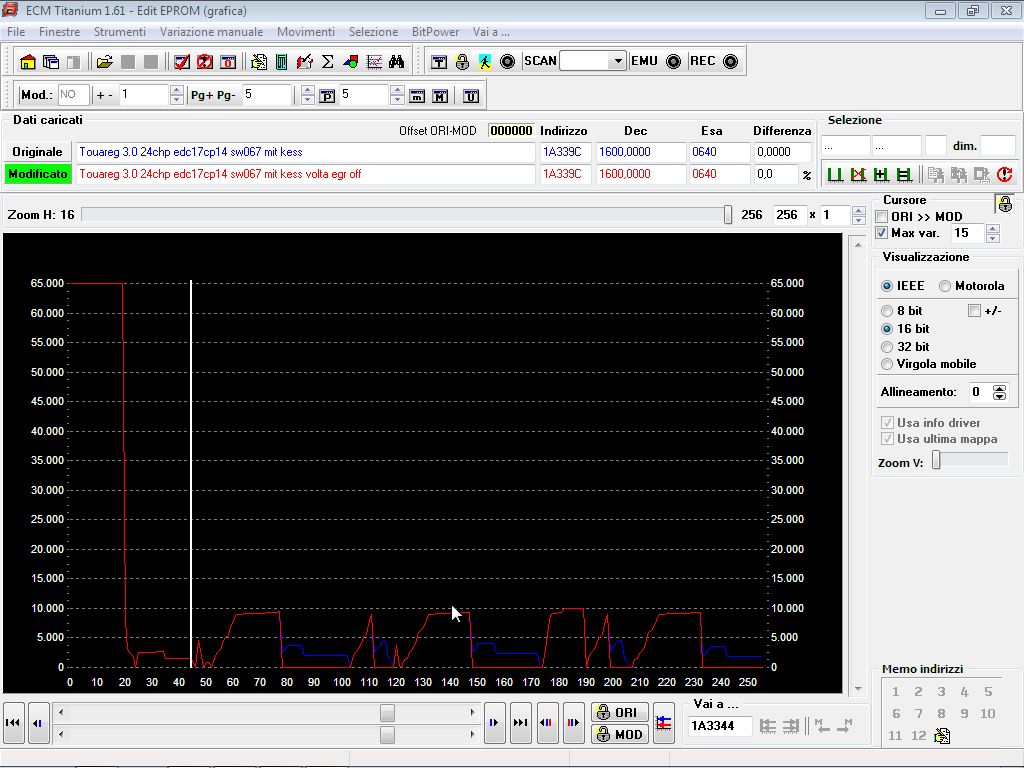Click the Pg+ Pg- value field
Viewport: 1024px width, 768px height.
(x=266, y=95)
